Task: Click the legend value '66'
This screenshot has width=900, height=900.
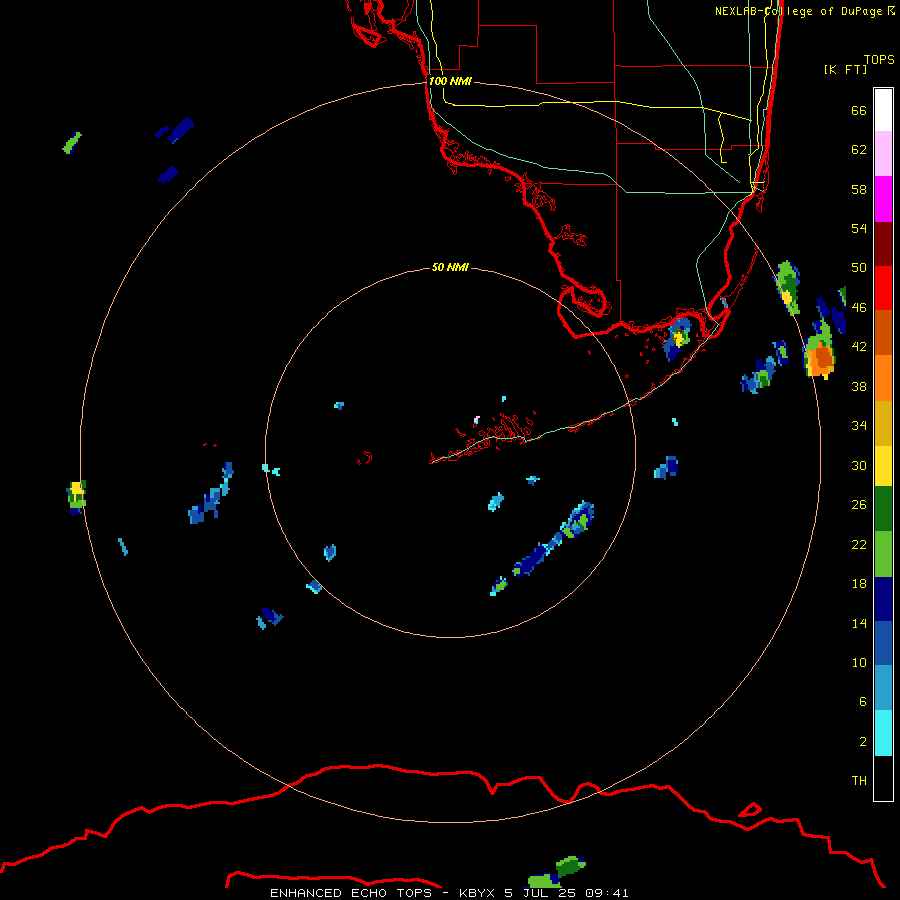Action: coord(859,110)
